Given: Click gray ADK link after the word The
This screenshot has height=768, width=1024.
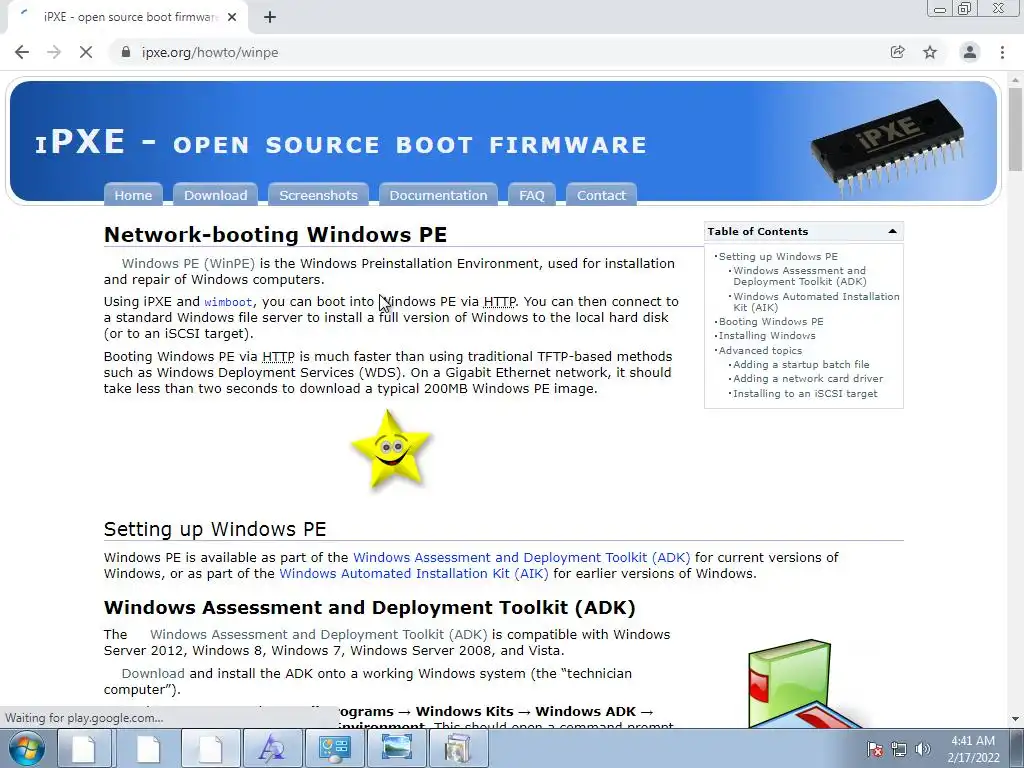Looking at the screenshot, I should (319, 635).
